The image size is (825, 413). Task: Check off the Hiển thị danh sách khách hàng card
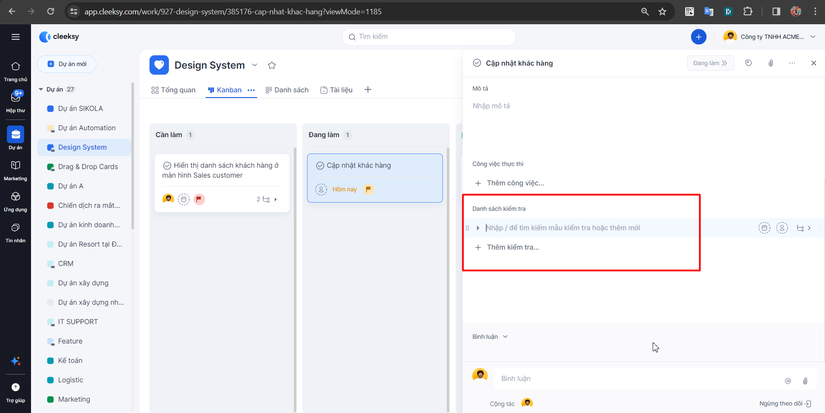[167, 165]
